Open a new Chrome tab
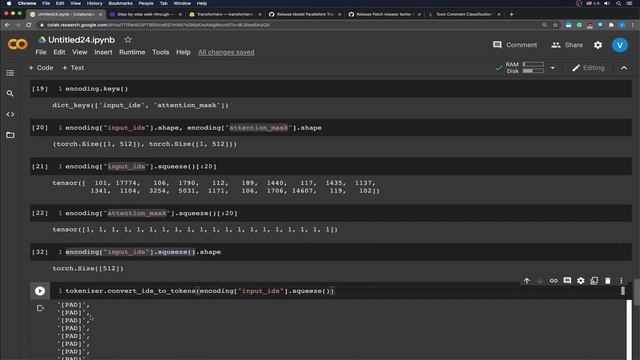 [511, 14]
